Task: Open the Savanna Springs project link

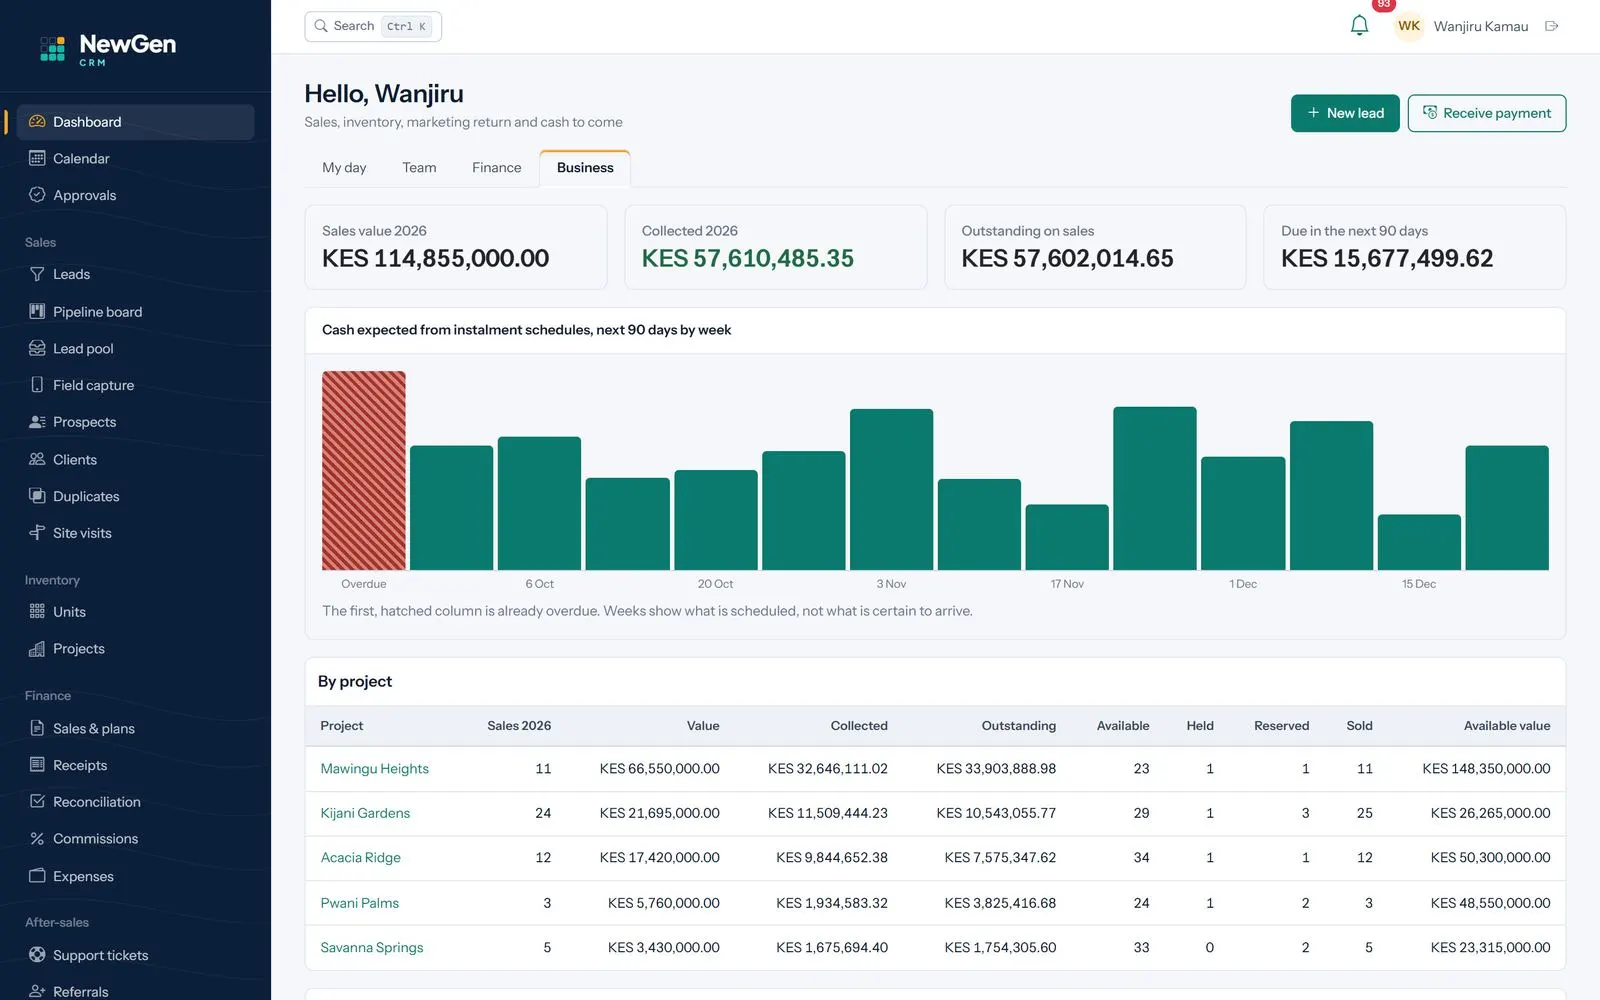Action: [x=372, y=947]
